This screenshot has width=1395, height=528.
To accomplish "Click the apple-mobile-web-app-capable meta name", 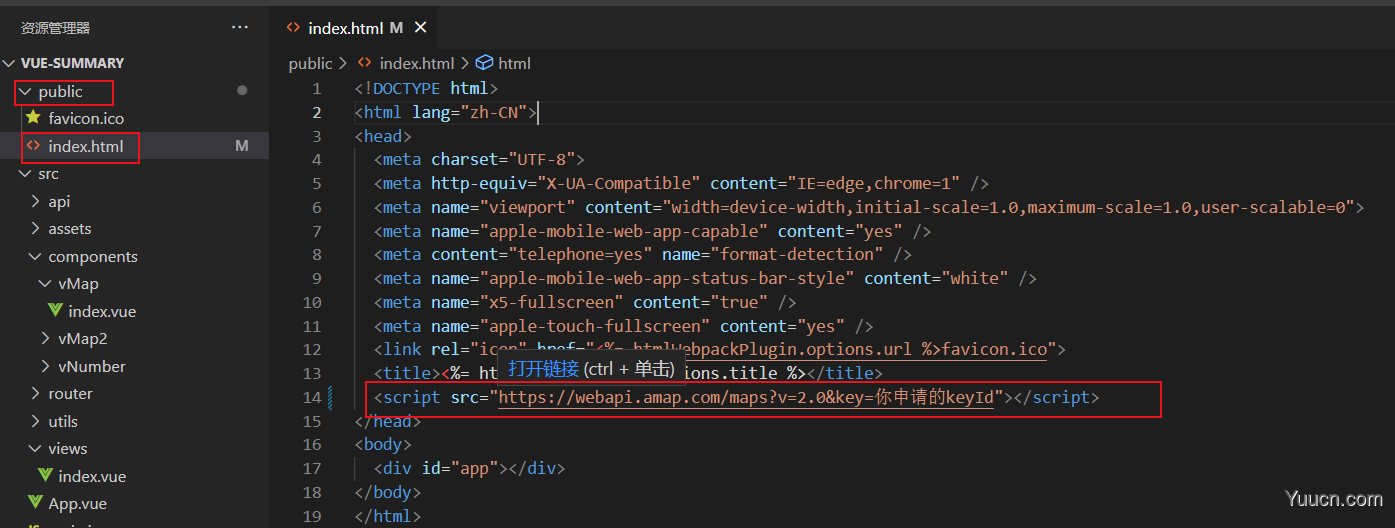I will (617, 231).
